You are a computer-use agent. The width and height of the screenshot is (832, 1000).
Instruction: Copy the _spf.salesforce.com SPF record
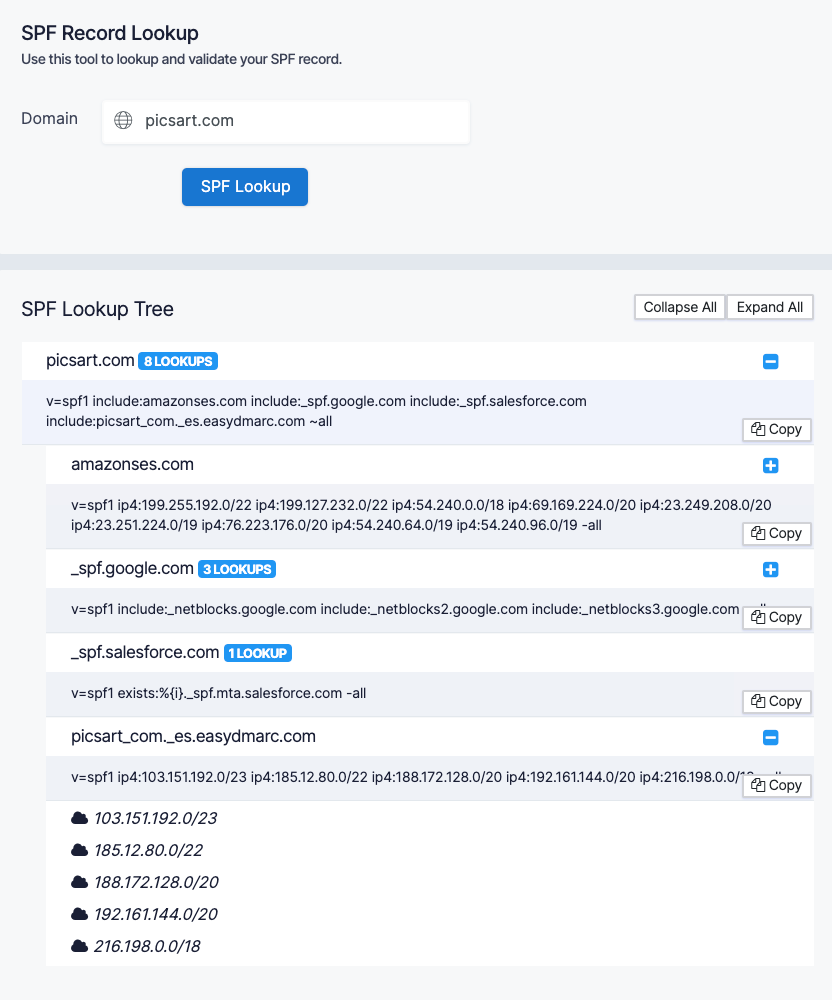click(x=777, y=702)
